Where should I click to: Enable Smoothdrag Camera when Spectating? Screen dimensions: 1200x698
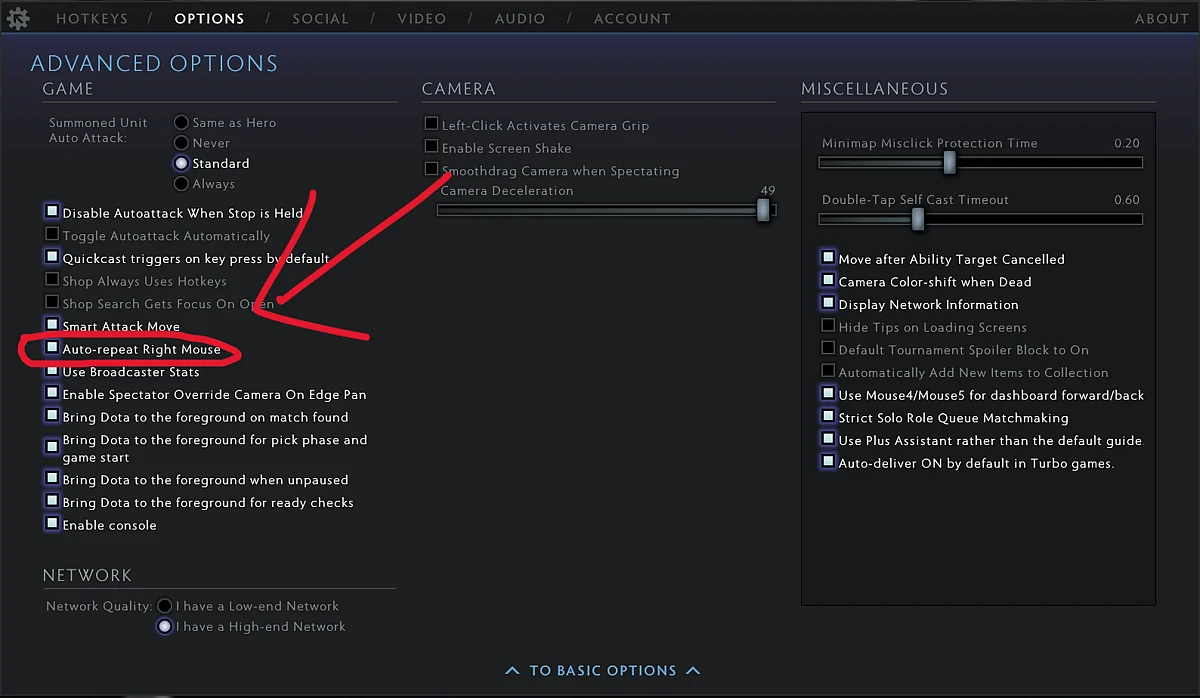432,169
